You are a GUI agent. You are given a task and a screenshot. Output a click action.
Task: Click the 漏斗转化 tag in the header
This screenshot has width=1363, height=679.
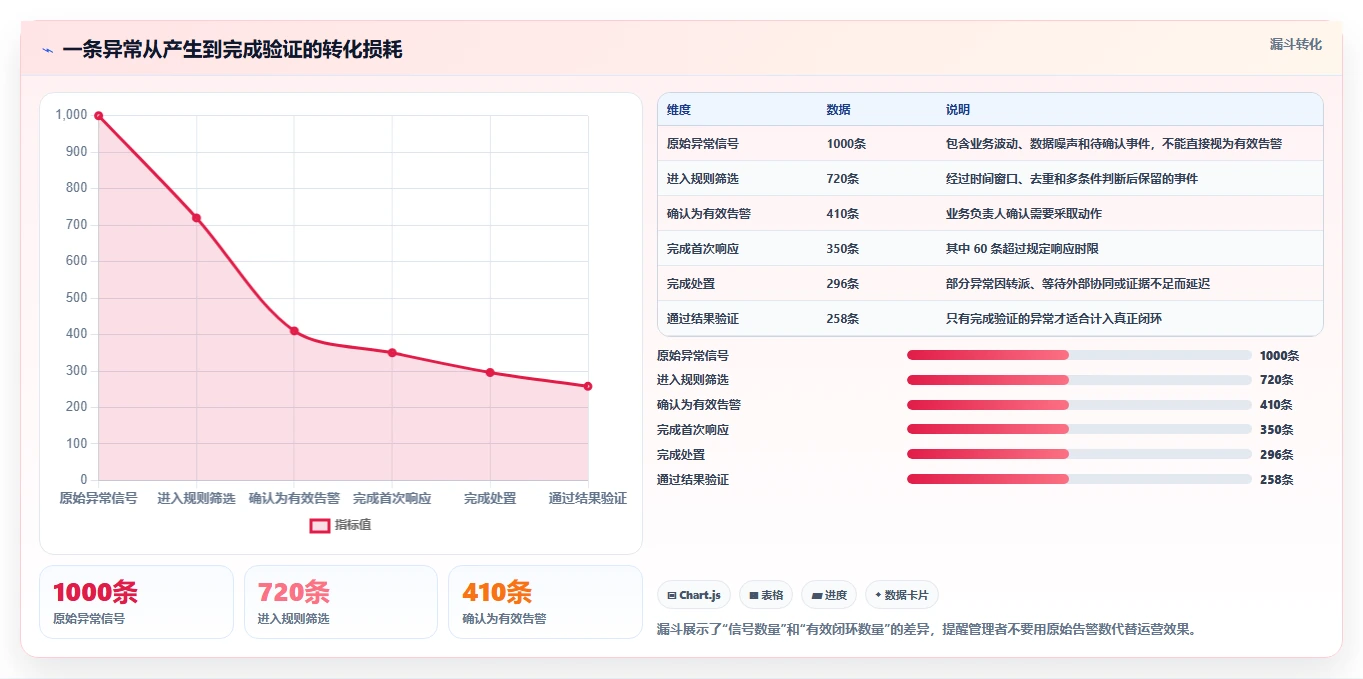1296,44
